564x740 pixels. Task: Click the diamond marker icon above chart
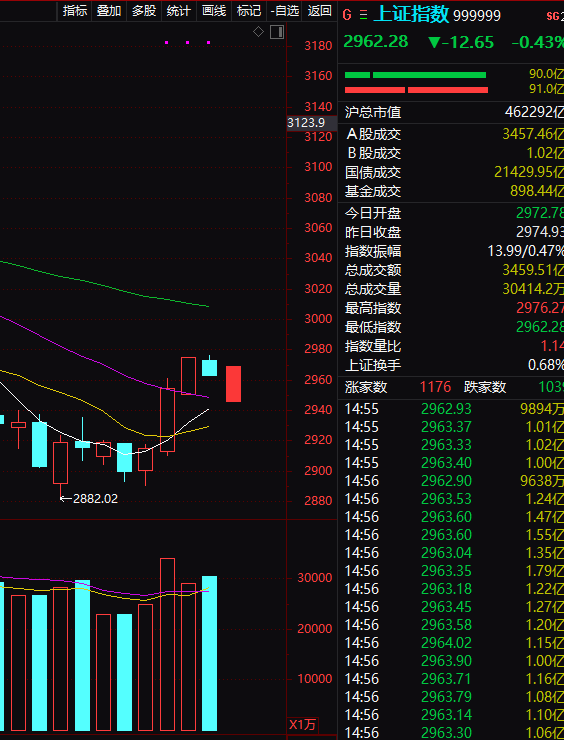(258, 32)
